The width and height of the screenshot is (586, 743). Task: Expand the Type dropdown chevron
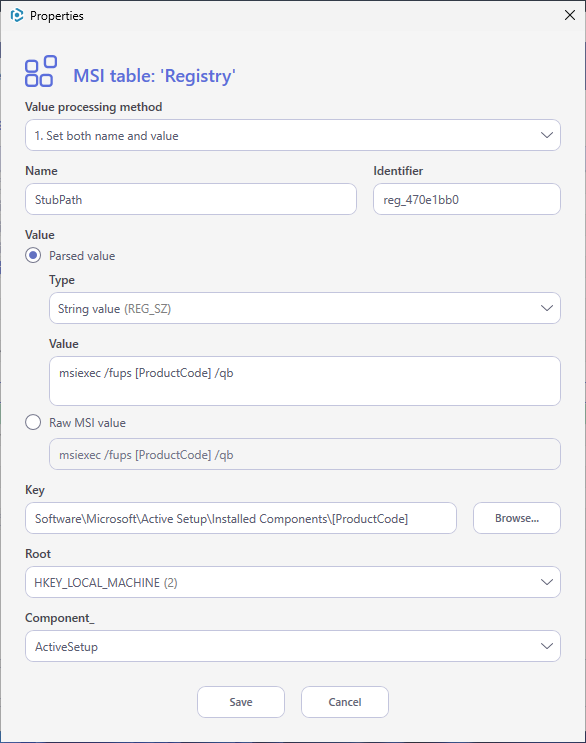pyautogui.click(x=547, y=308)
